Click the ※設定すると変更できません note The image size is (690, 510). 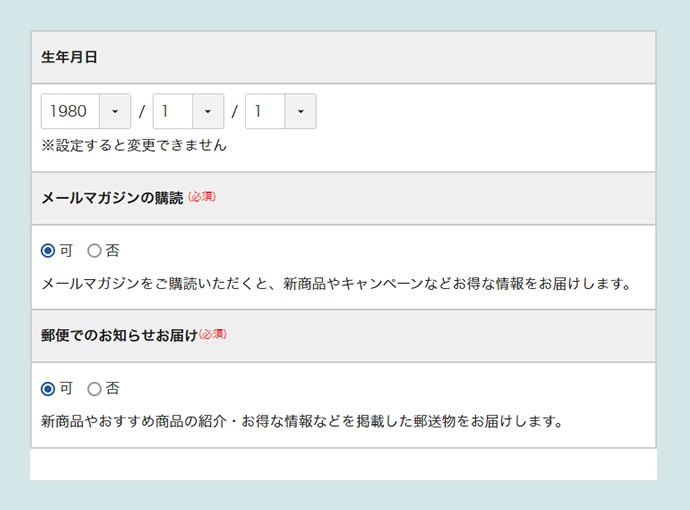point(134,146)
